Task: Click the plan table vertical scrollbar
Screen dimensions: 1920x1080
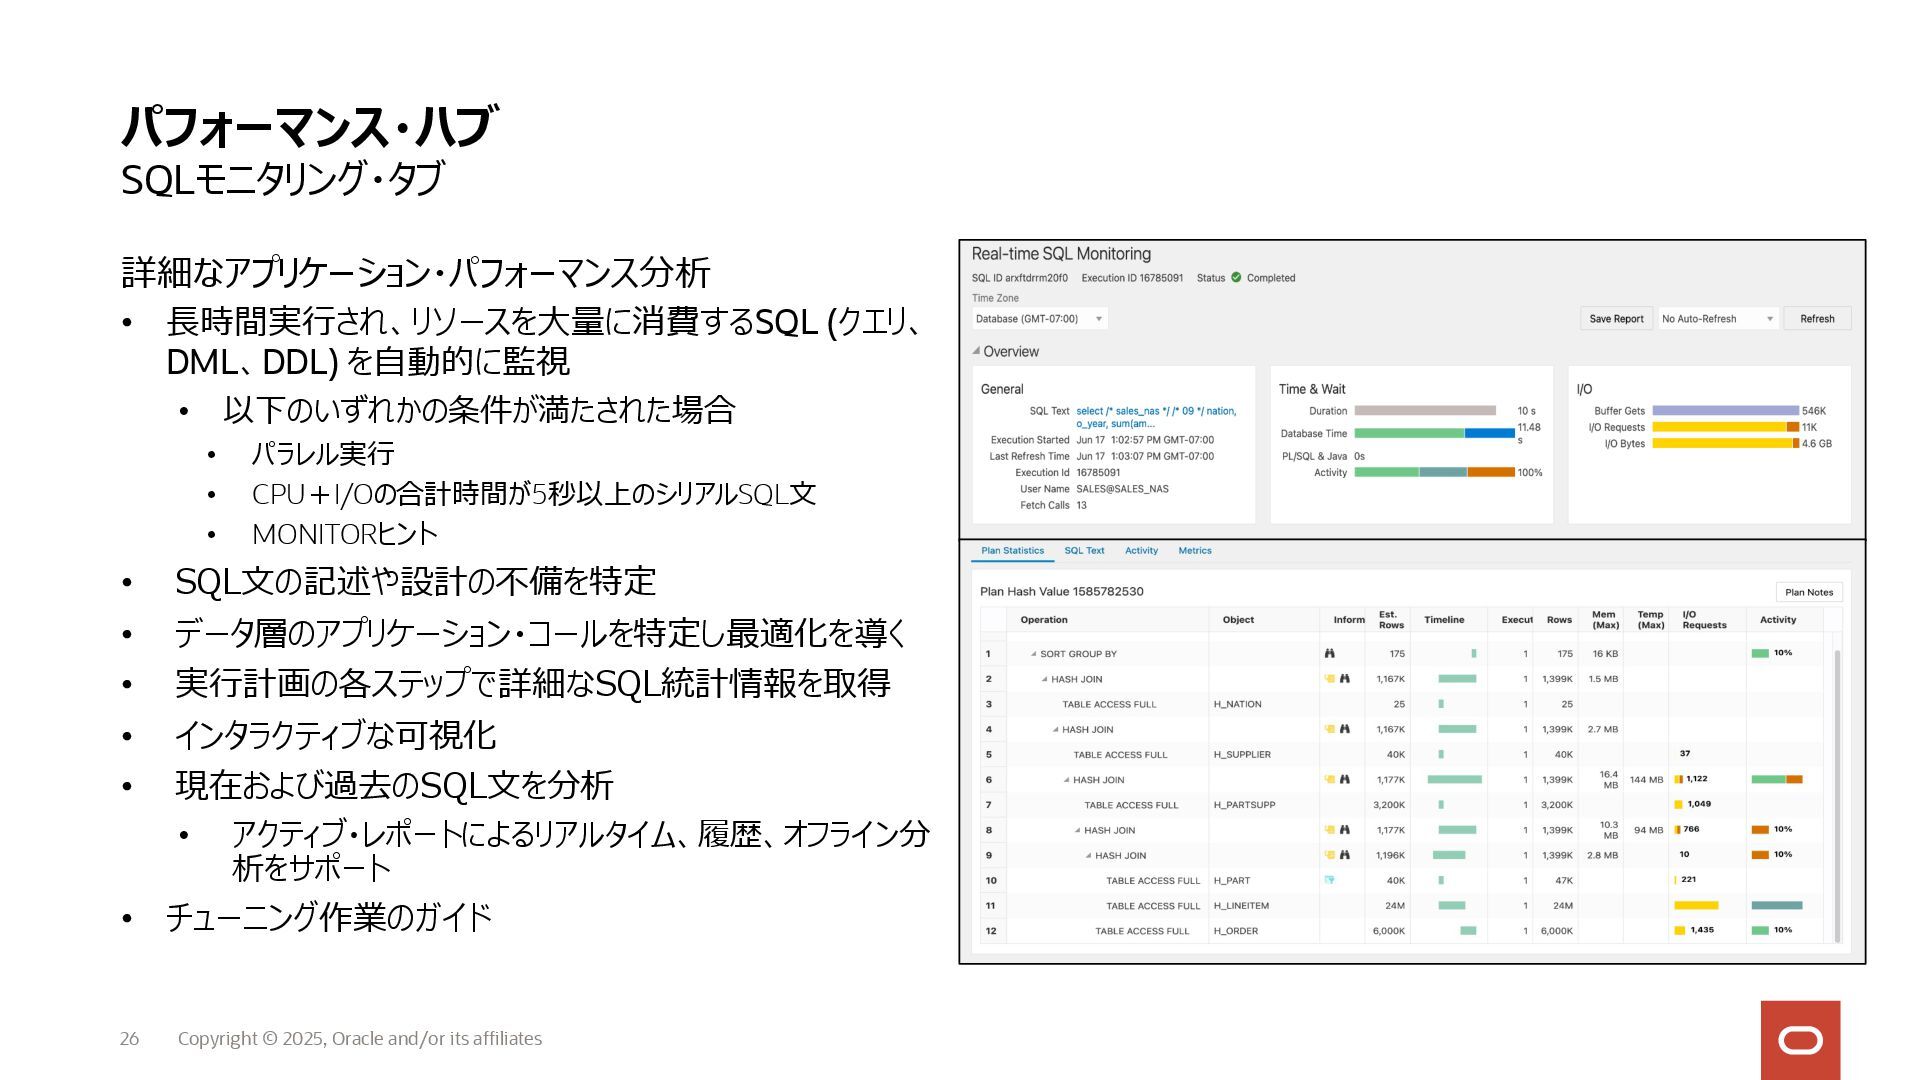Action: (1837, 795)
